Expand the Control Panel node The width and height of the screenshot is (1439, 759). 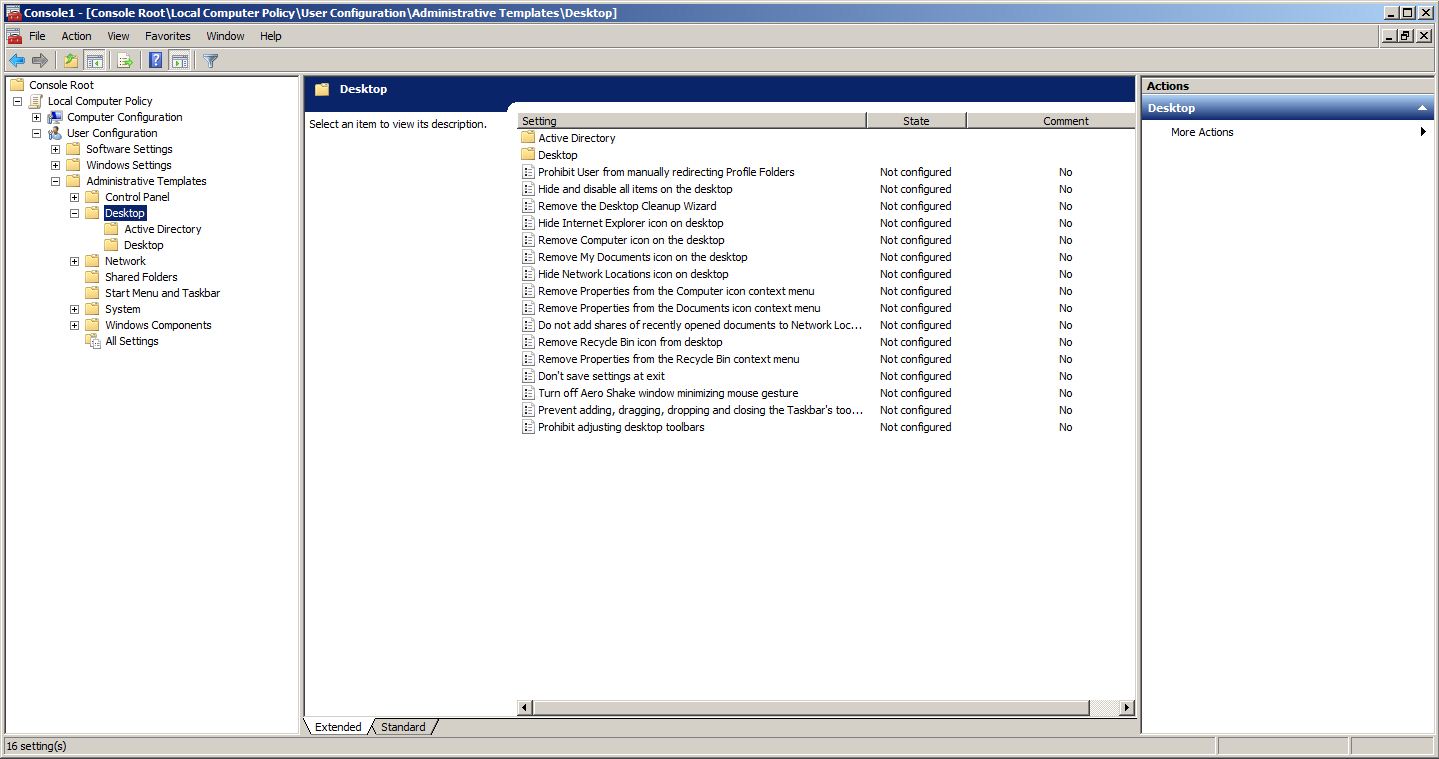74,197
